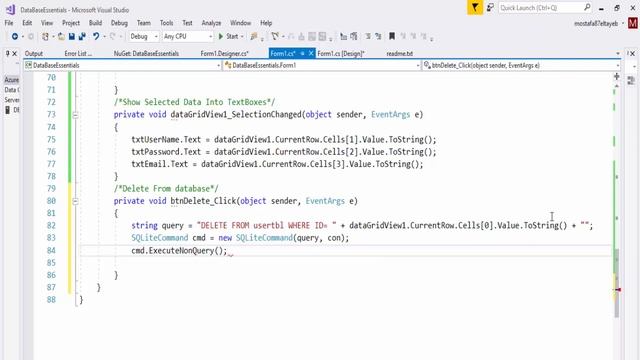Viewport: 640px width, 360px height.
Task: Switch to Form1.cs [Design] tab
Action: 341,53
